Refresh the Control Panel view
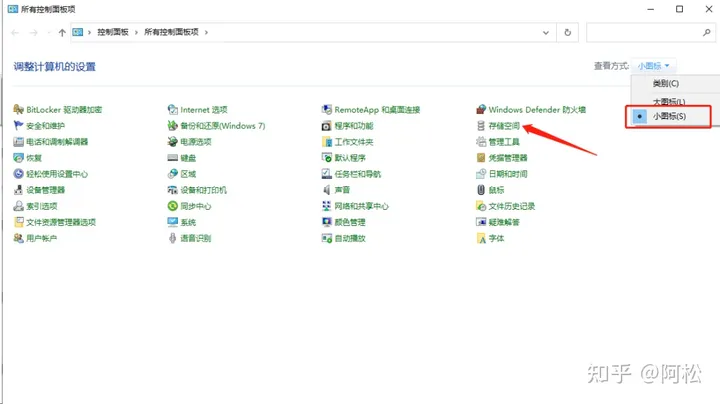This screenshot has width=720, height=404. (x=568, y=33)
